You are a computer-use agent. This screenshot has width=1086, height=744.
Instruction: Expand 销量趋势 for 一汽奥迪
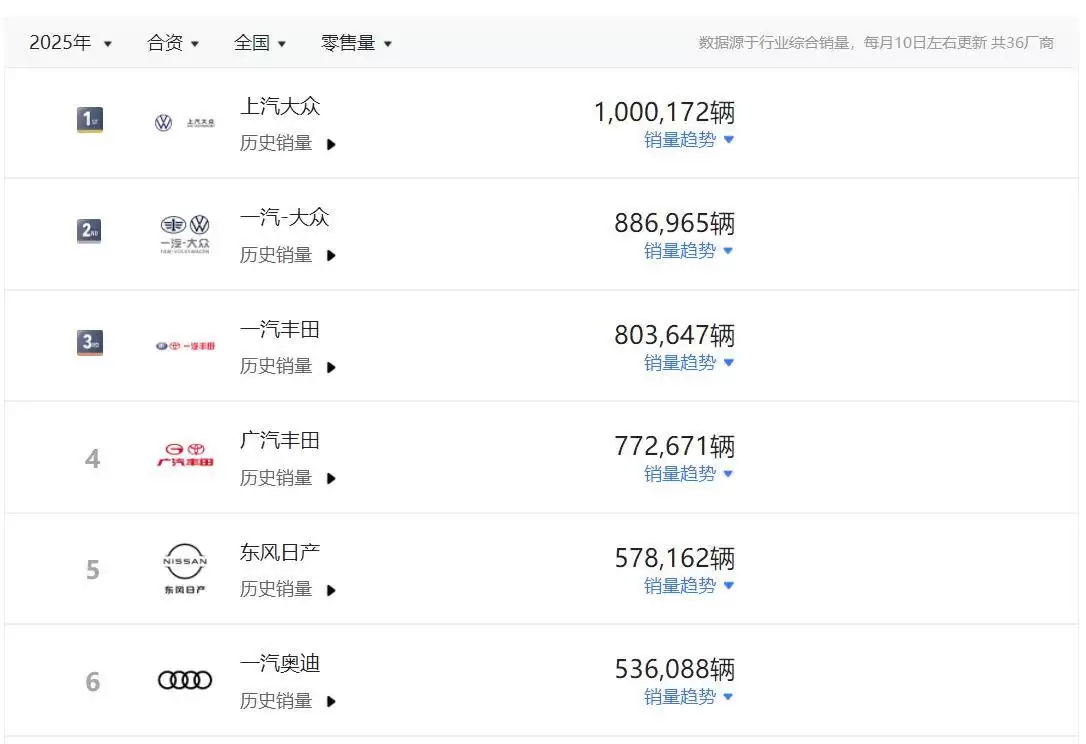point(689,696)
